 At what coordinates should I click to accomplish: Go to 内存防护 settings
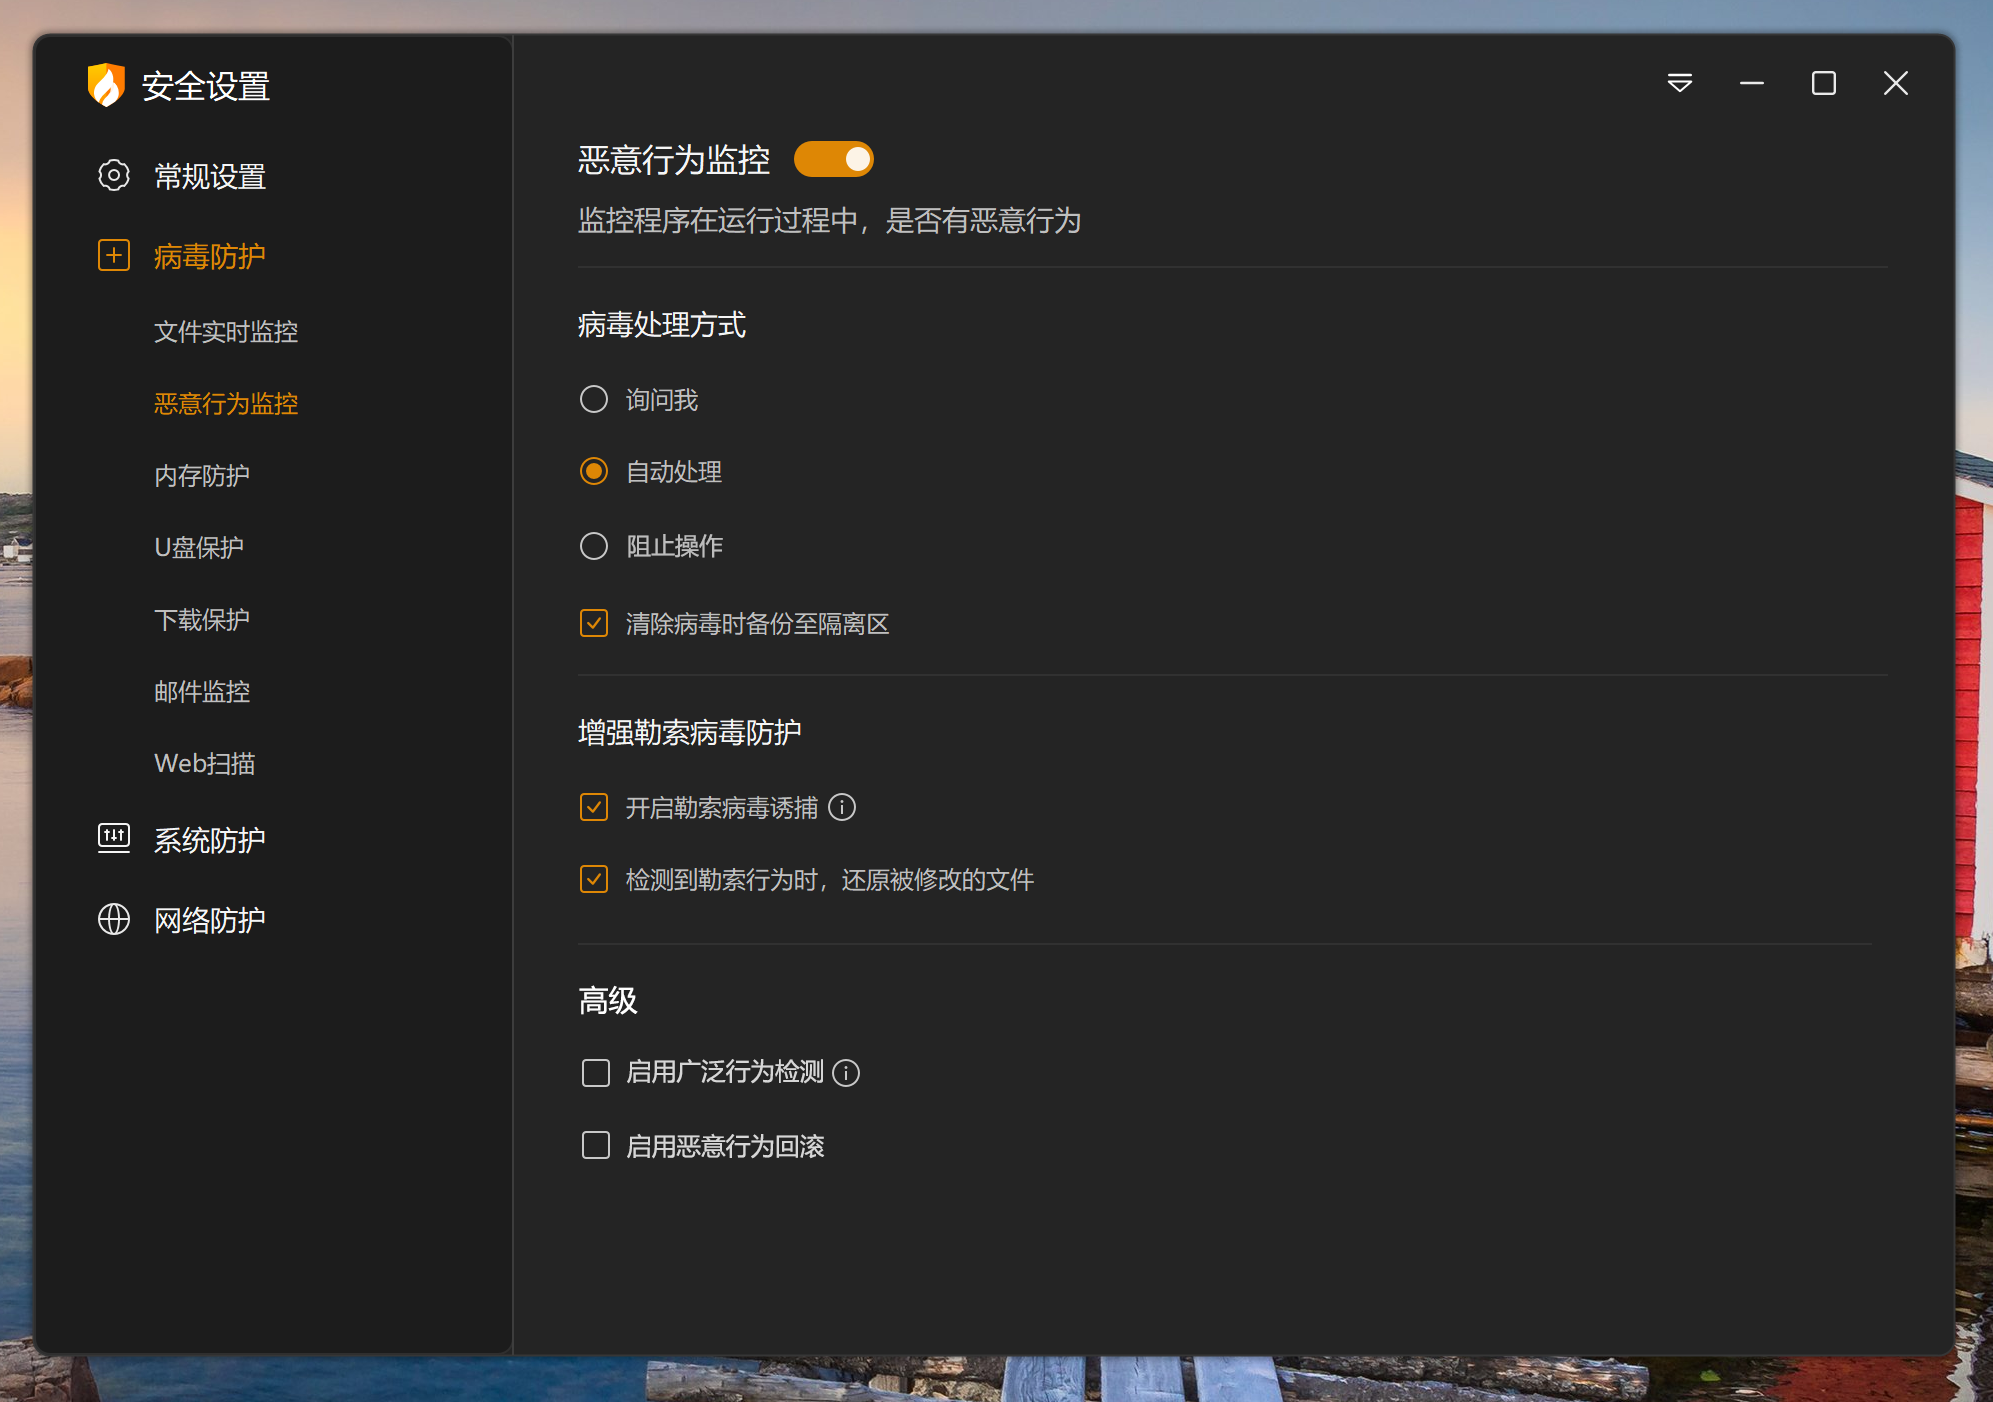coord(202,475)
